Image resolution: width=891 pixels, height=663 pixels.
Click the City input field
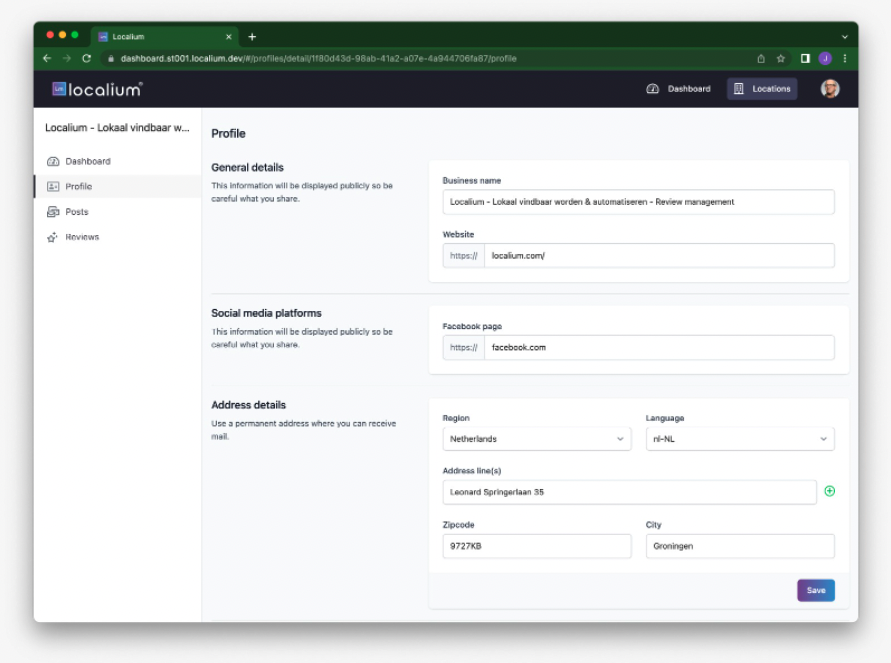click(x=740, y=546)
